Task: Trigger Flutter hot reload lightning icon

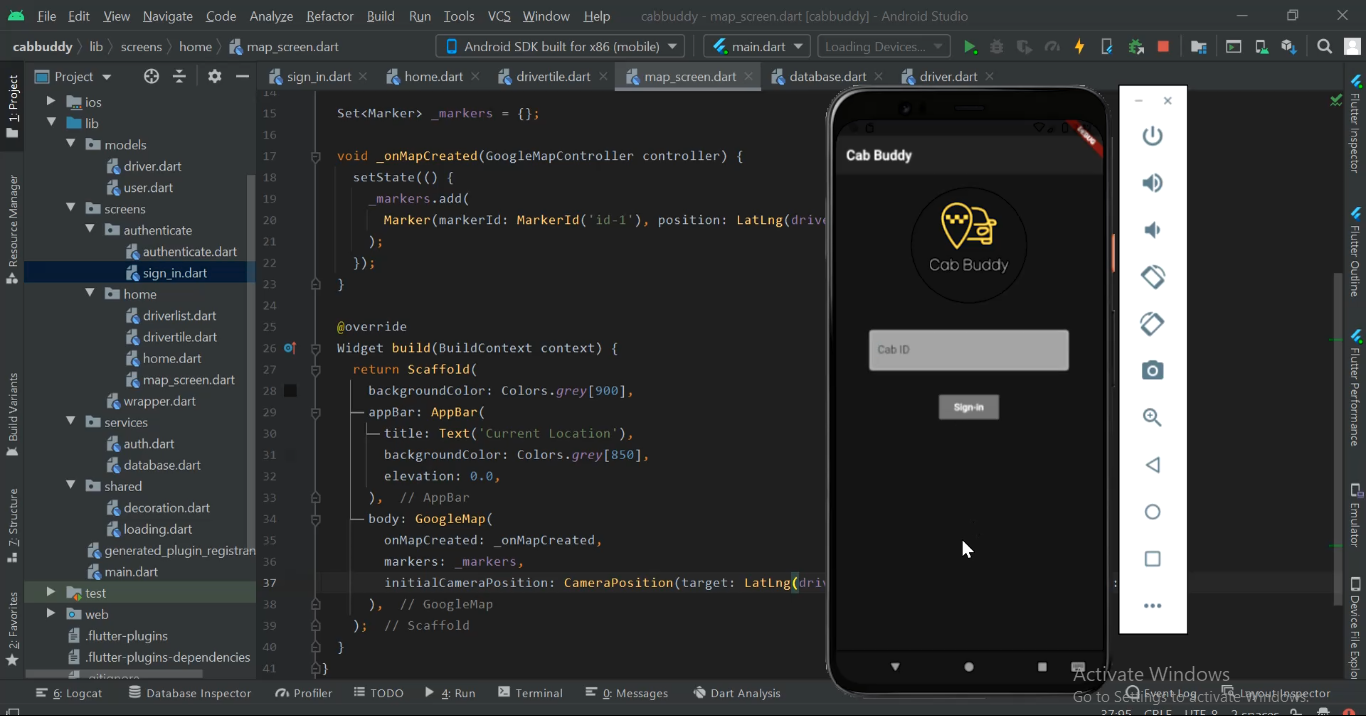Action: pos(1079,47)
